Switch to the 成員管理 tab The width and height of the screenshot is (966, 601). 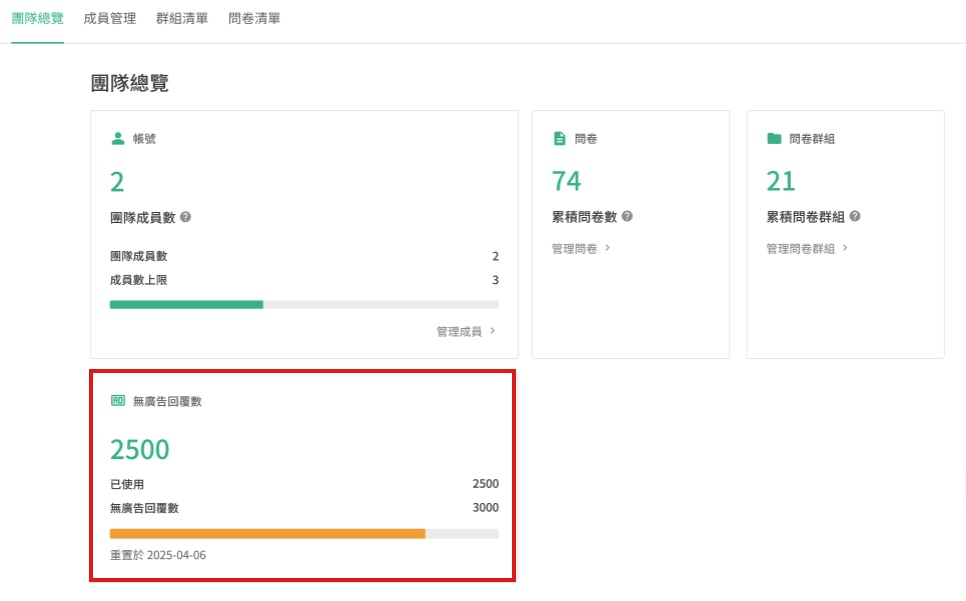click(x=110, y=18)
